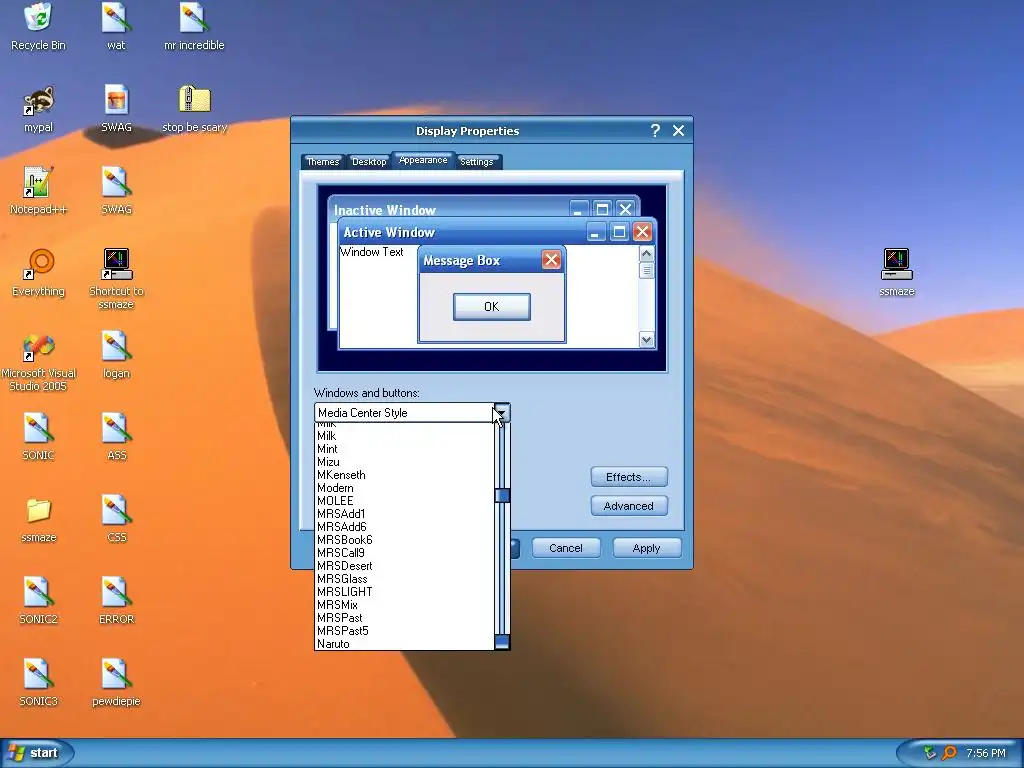Screen dimensions: 1024x768
Task: Click the style list scrollbar thumb
Action: pos(502,496)
